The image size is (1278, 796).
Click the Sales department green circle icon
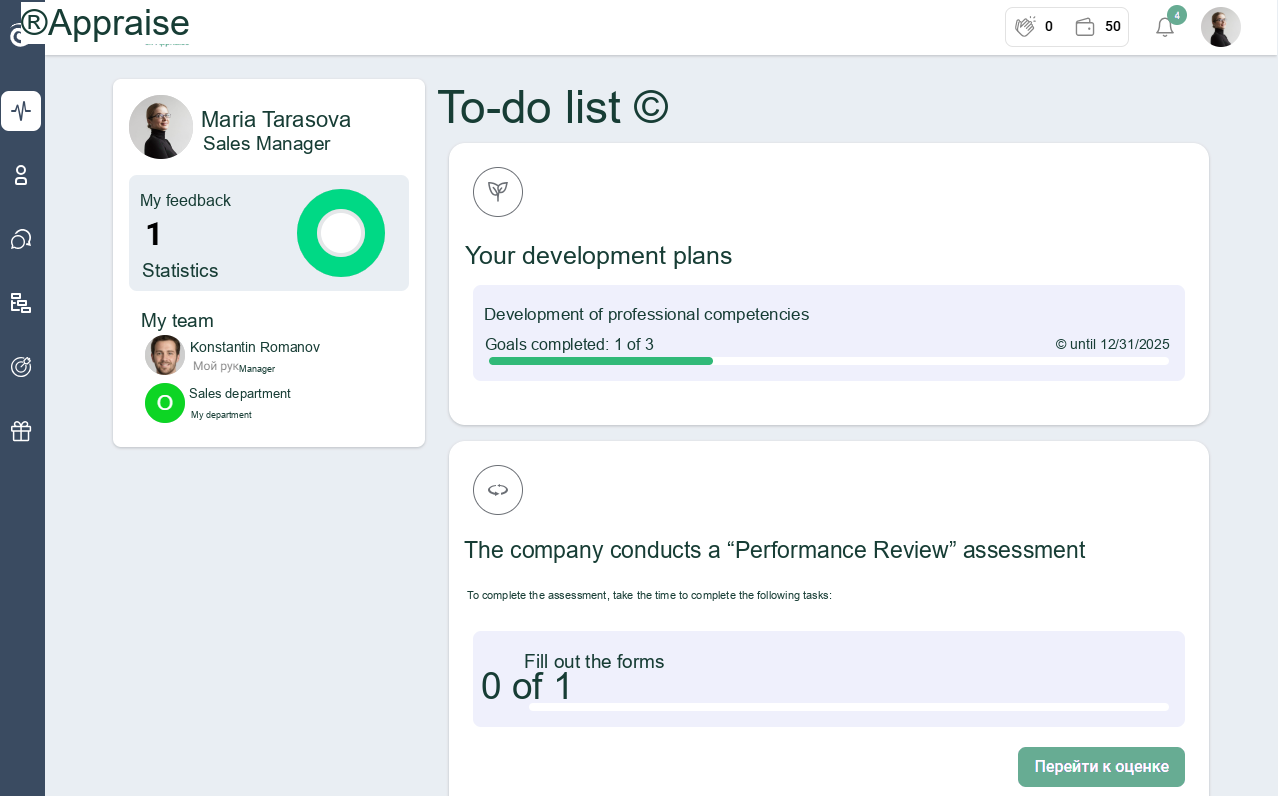(x=165, y=403)
